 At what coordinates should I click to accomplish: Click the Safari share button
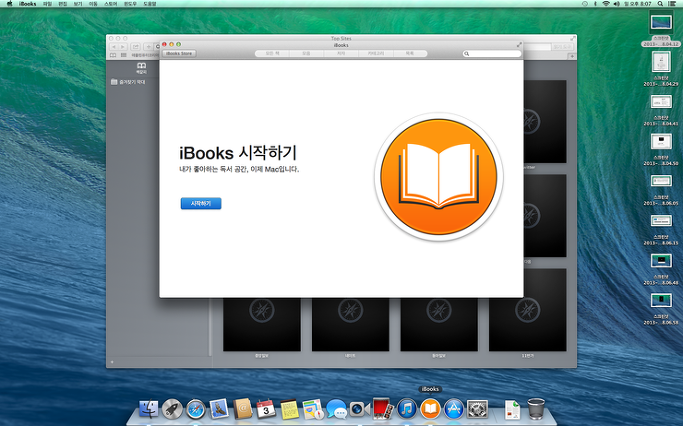[136, 47]
